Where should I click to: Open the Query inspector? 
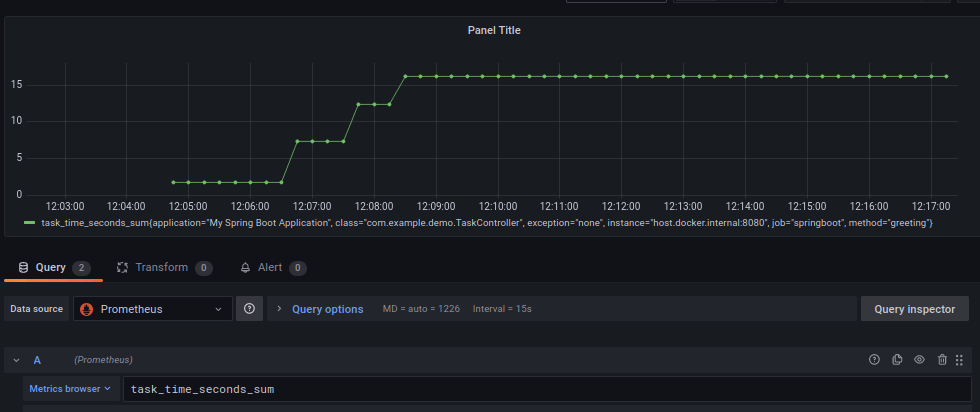914,309
